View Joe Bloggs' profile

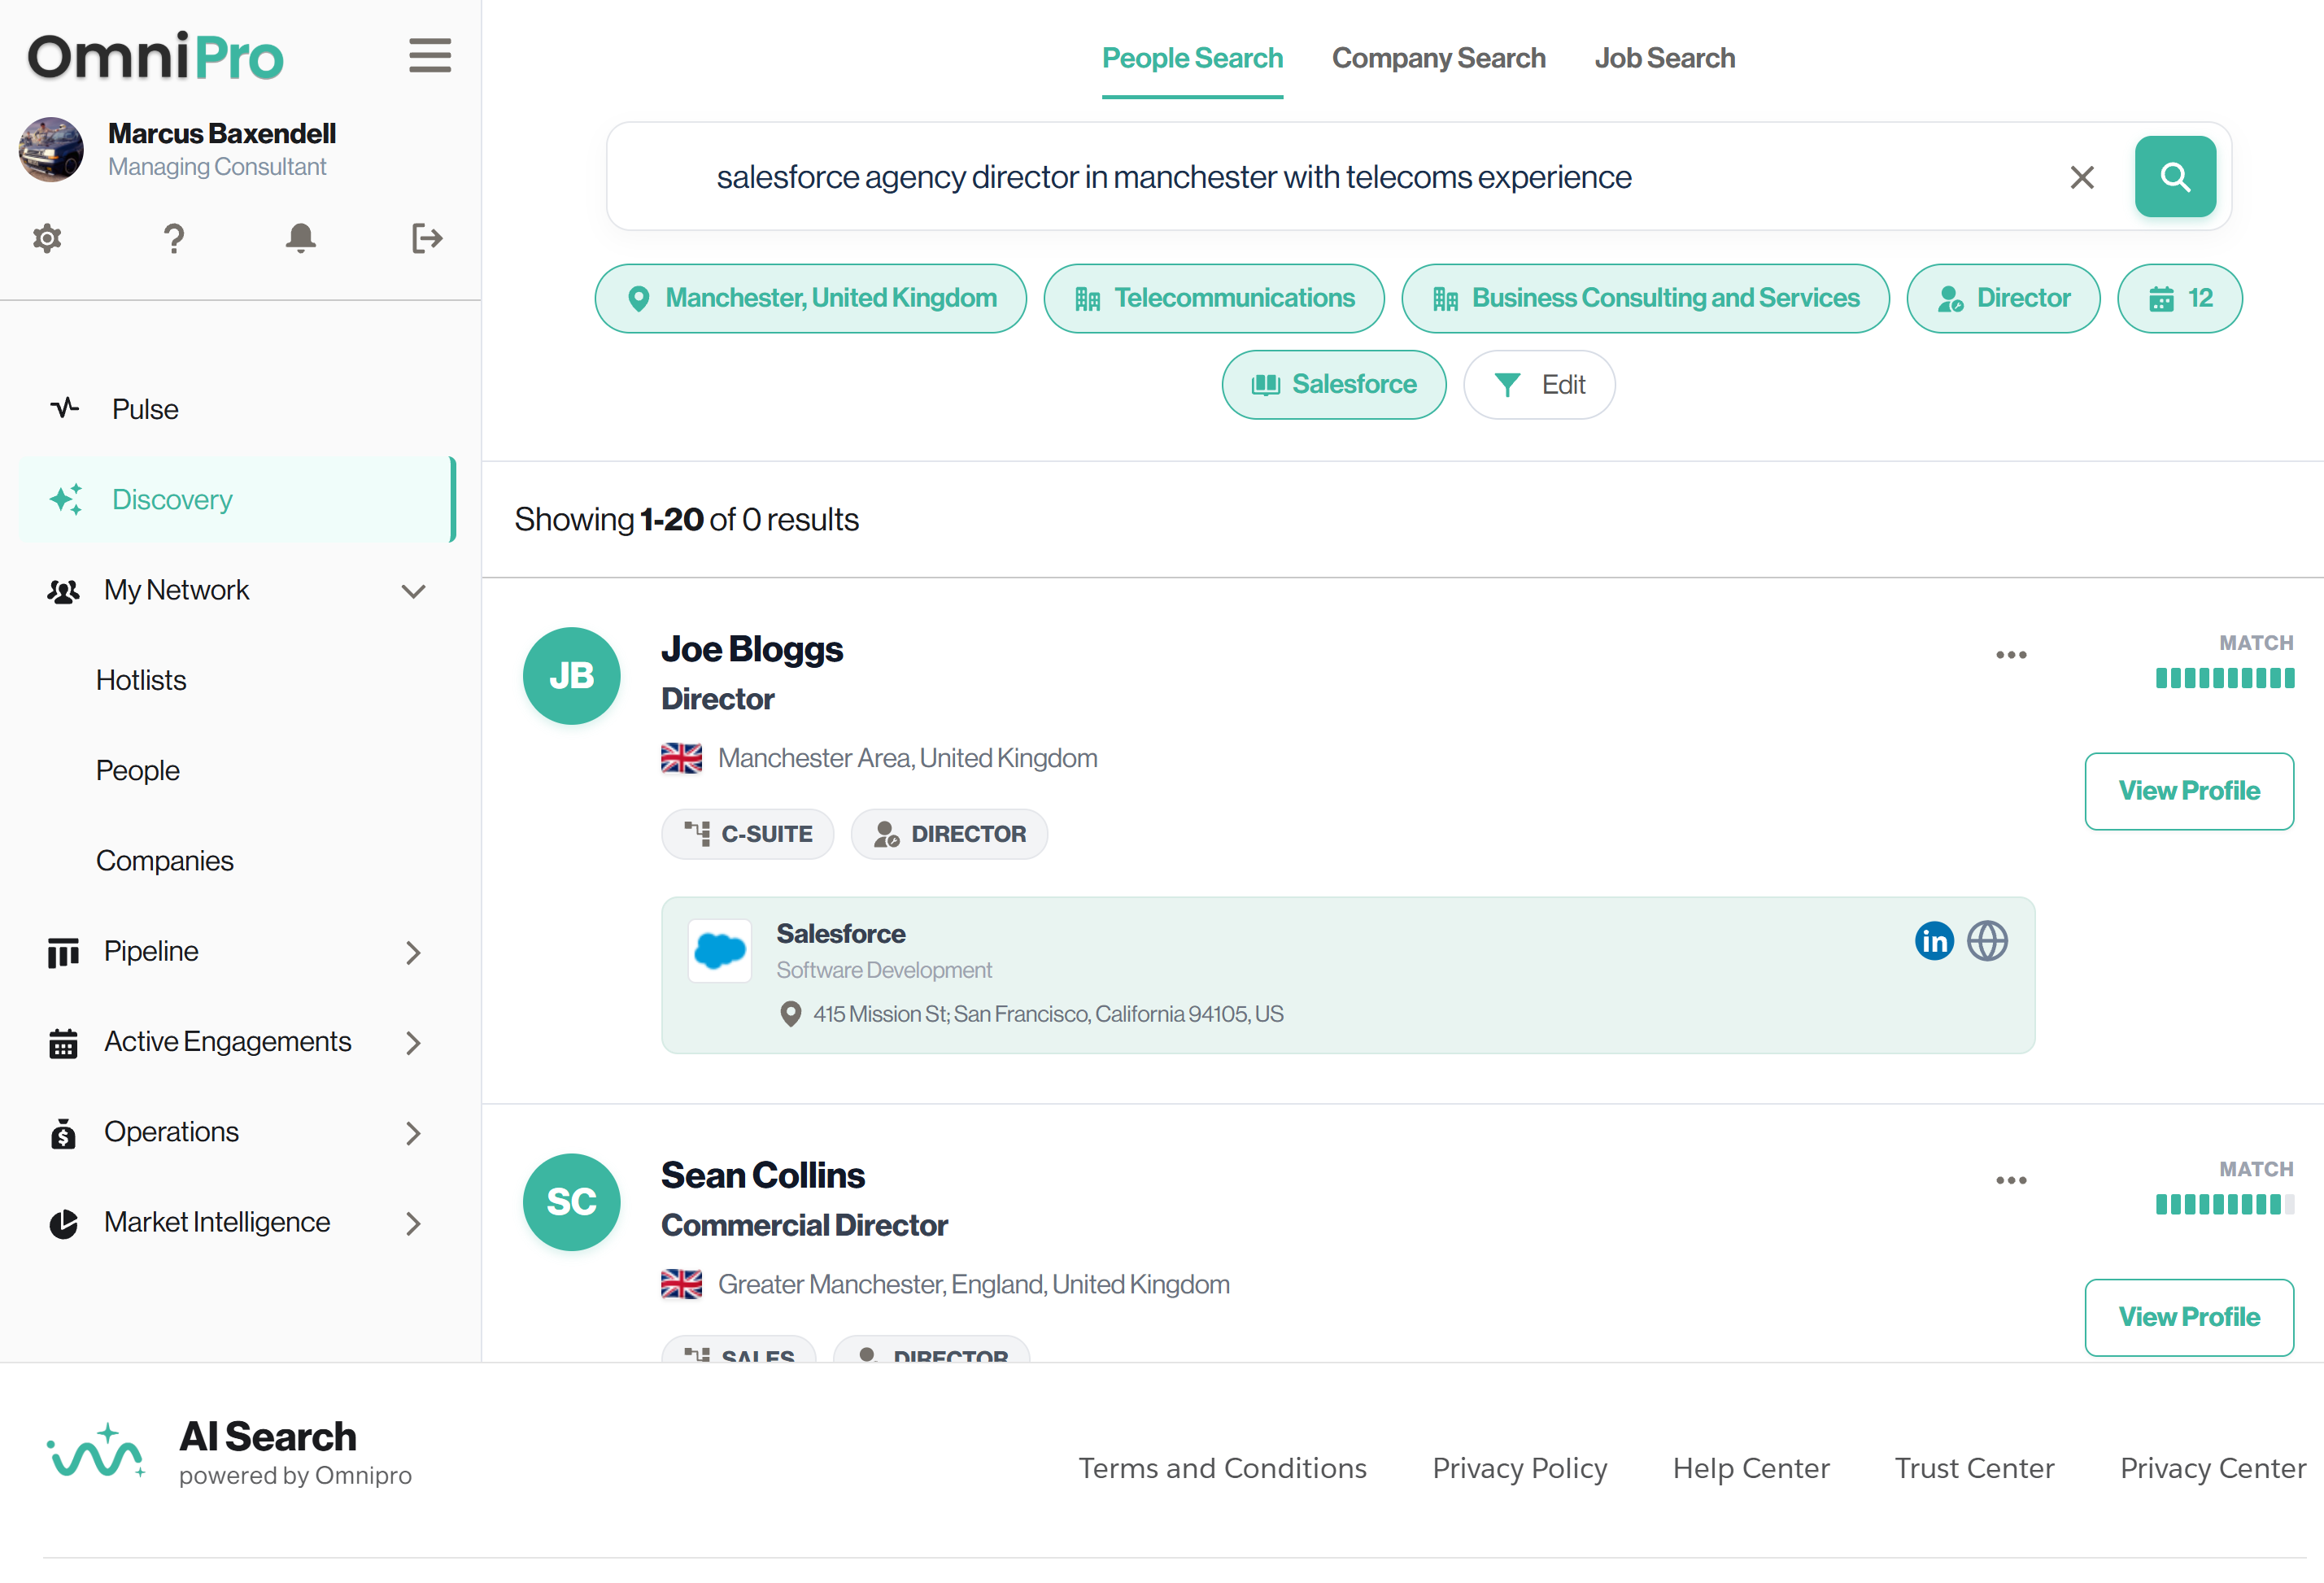(x=2188, y=790)
